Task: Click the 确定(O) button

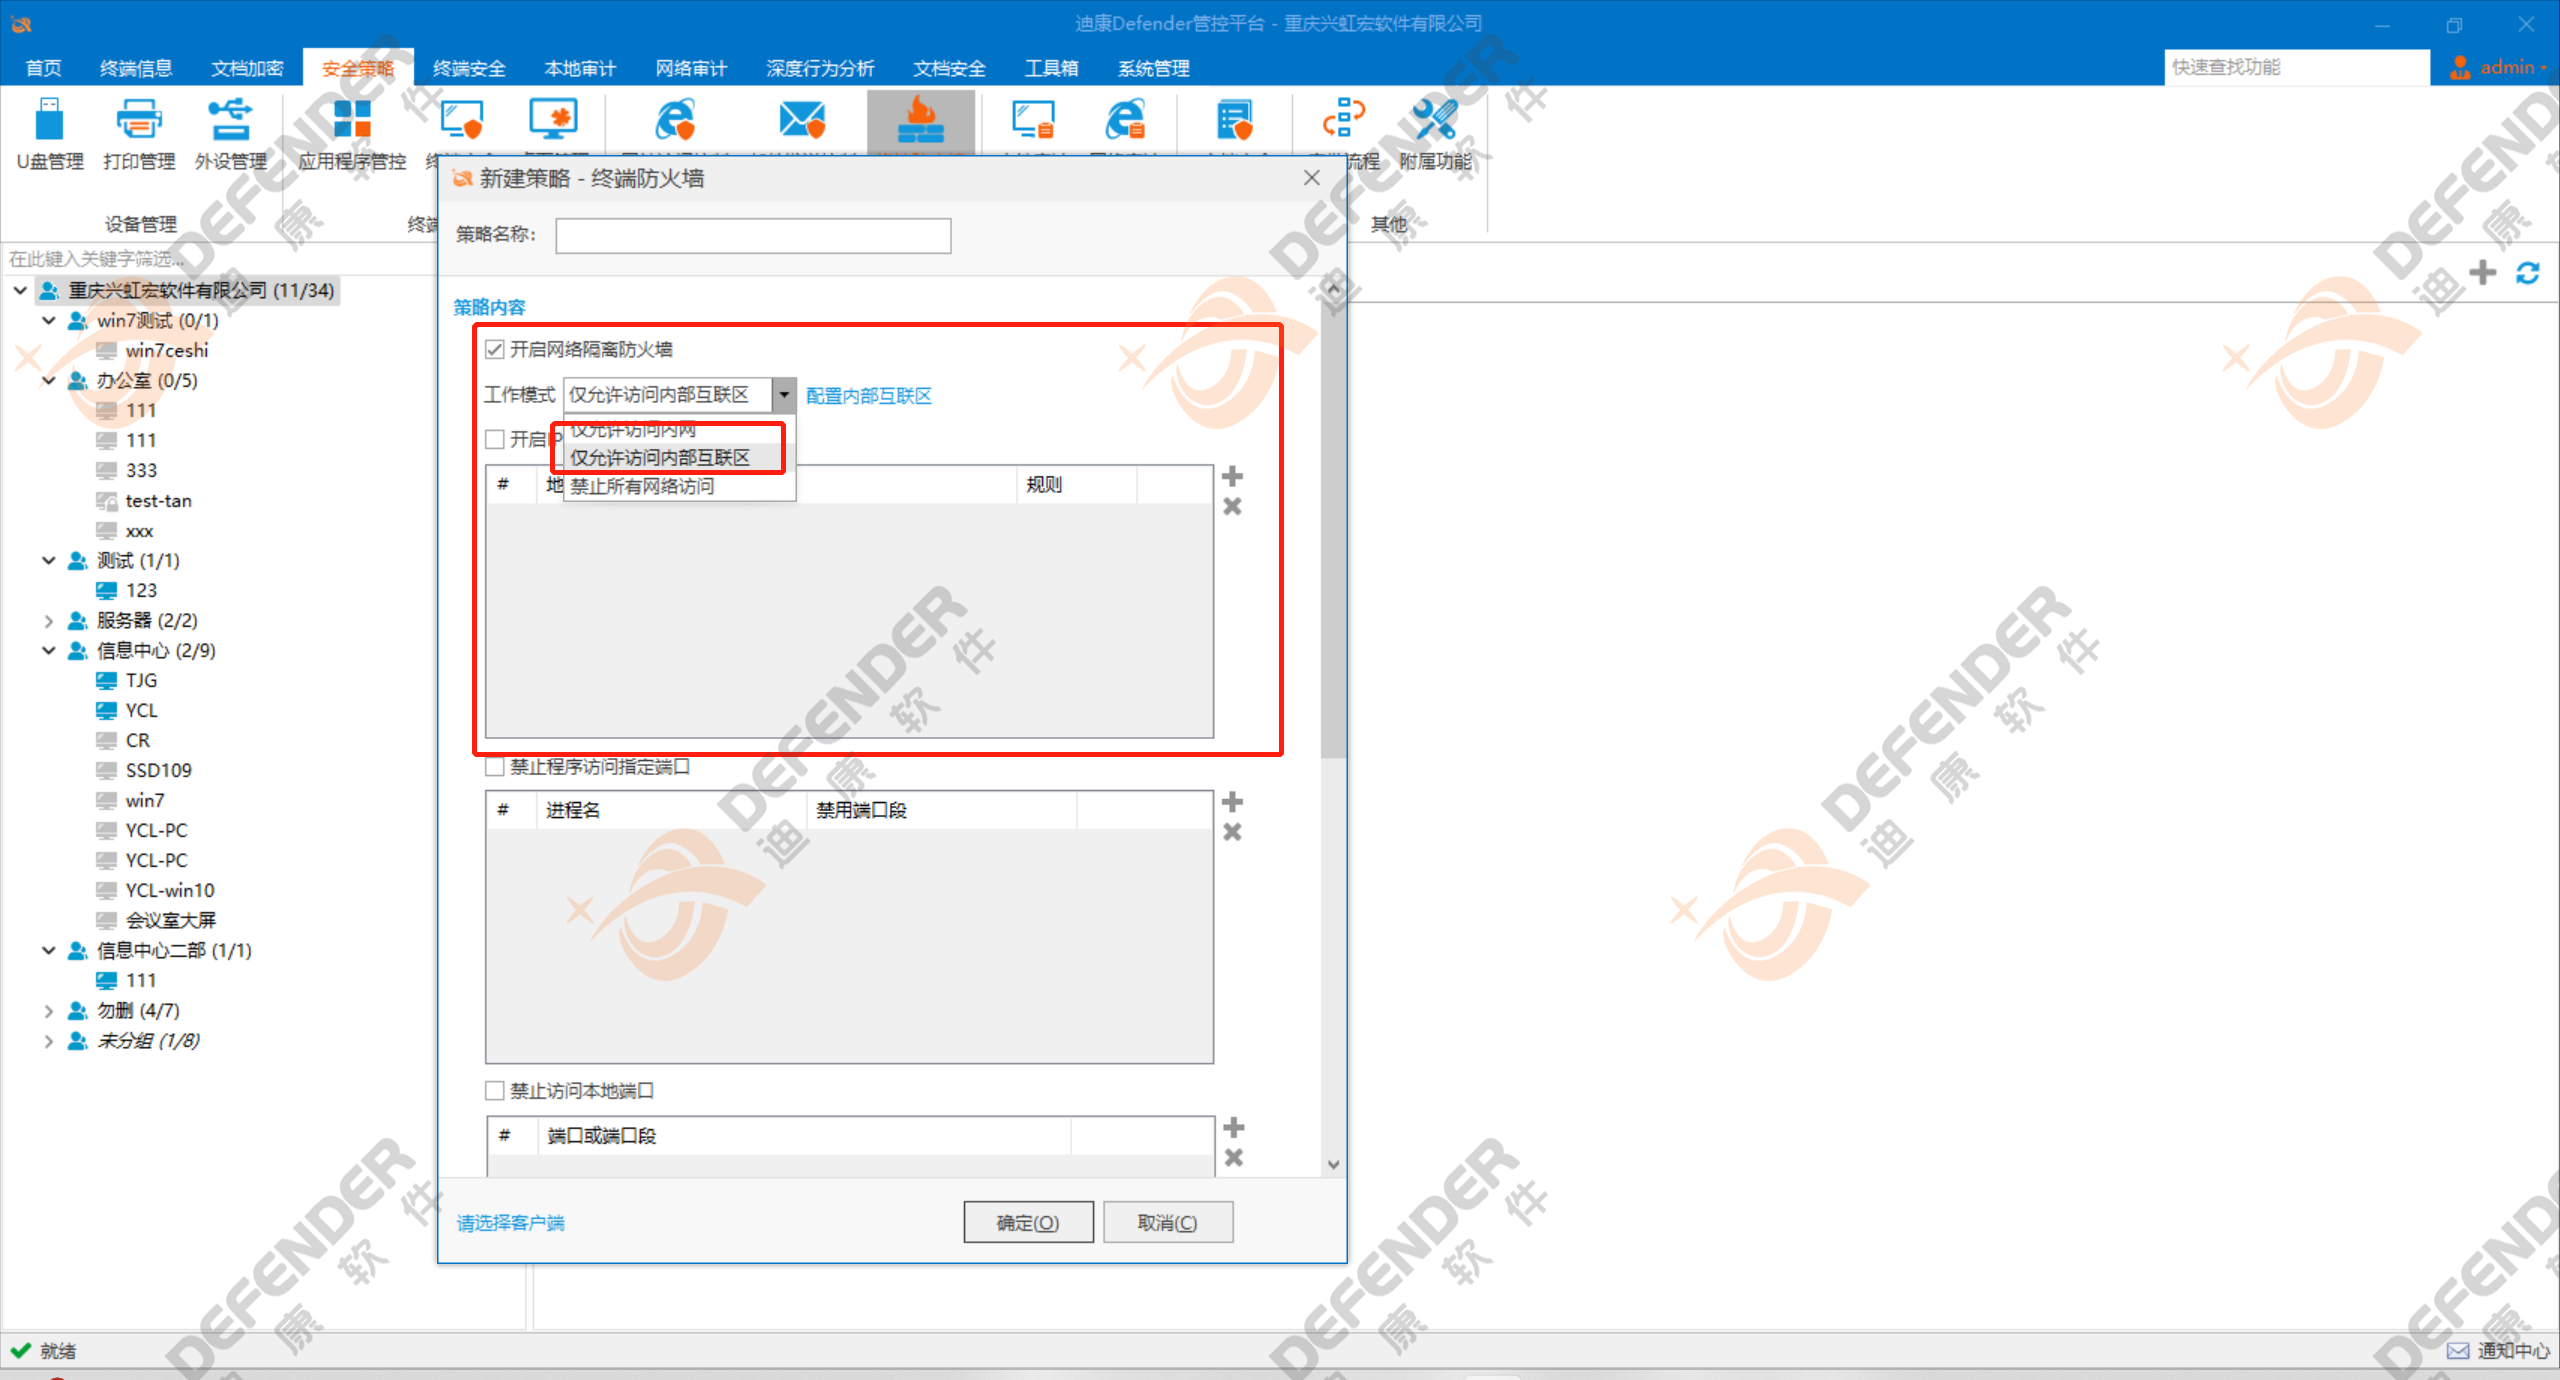Action: tap(1027, 1222)
